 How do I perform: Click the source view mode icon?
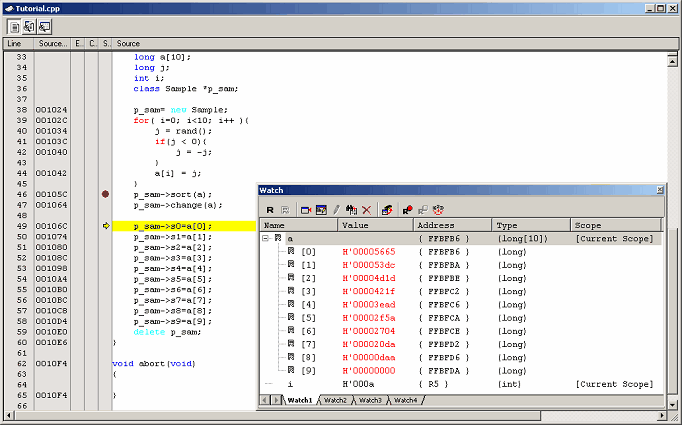point(14,26)
